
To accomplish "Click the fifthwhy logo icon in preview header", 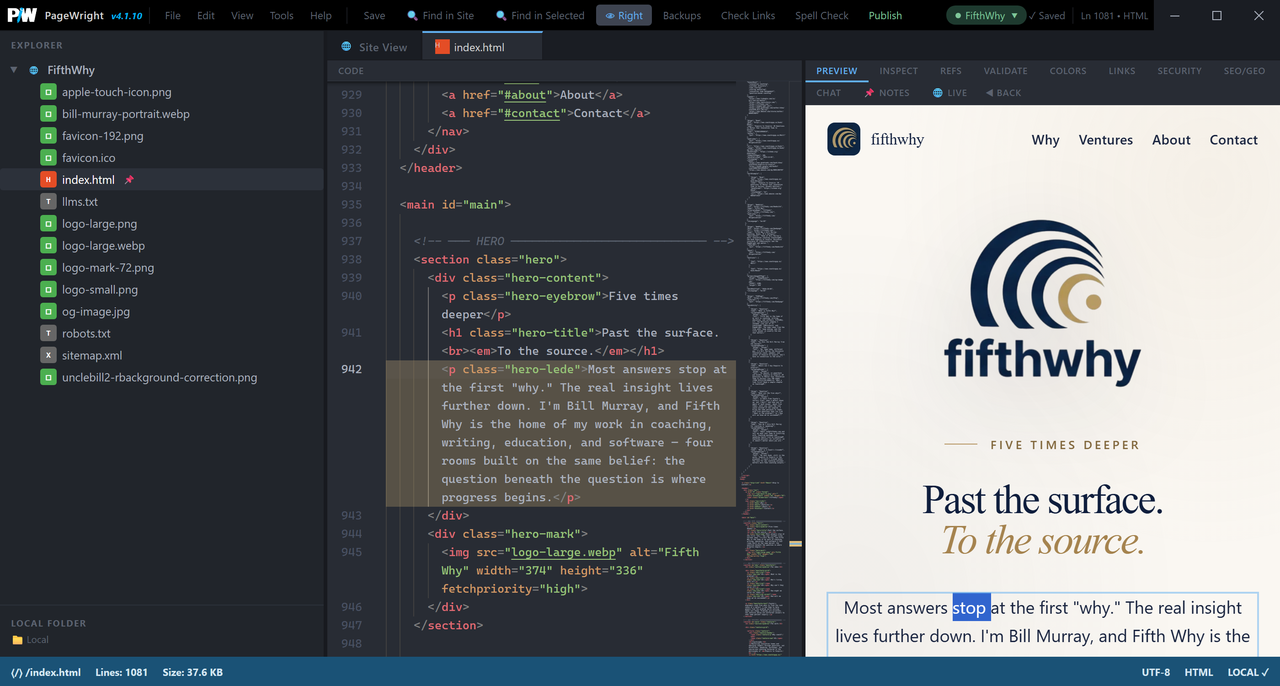I will (x=844, y=139).
